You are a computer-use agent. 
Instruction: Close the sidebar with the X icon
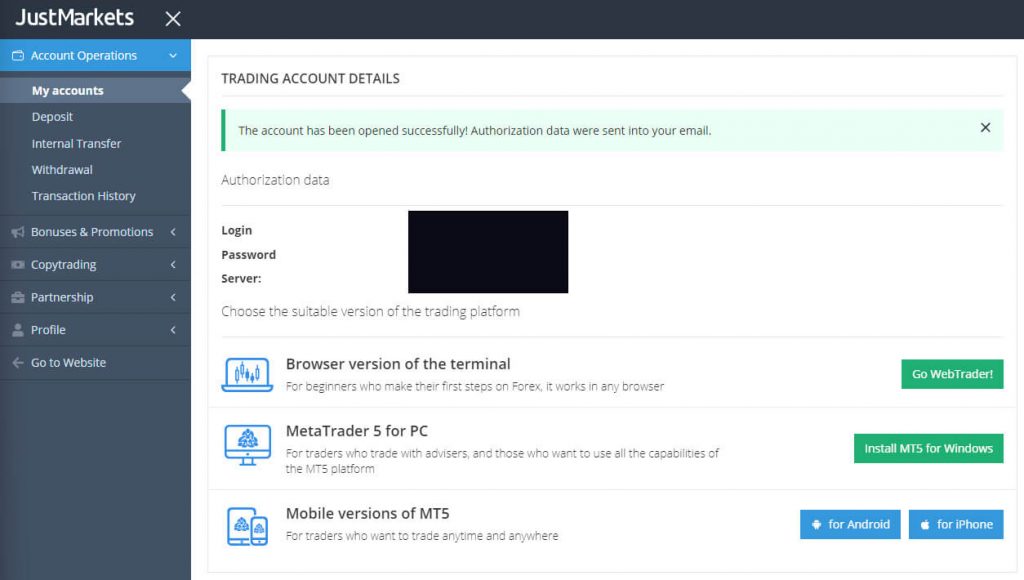click(x=173, y=19)
